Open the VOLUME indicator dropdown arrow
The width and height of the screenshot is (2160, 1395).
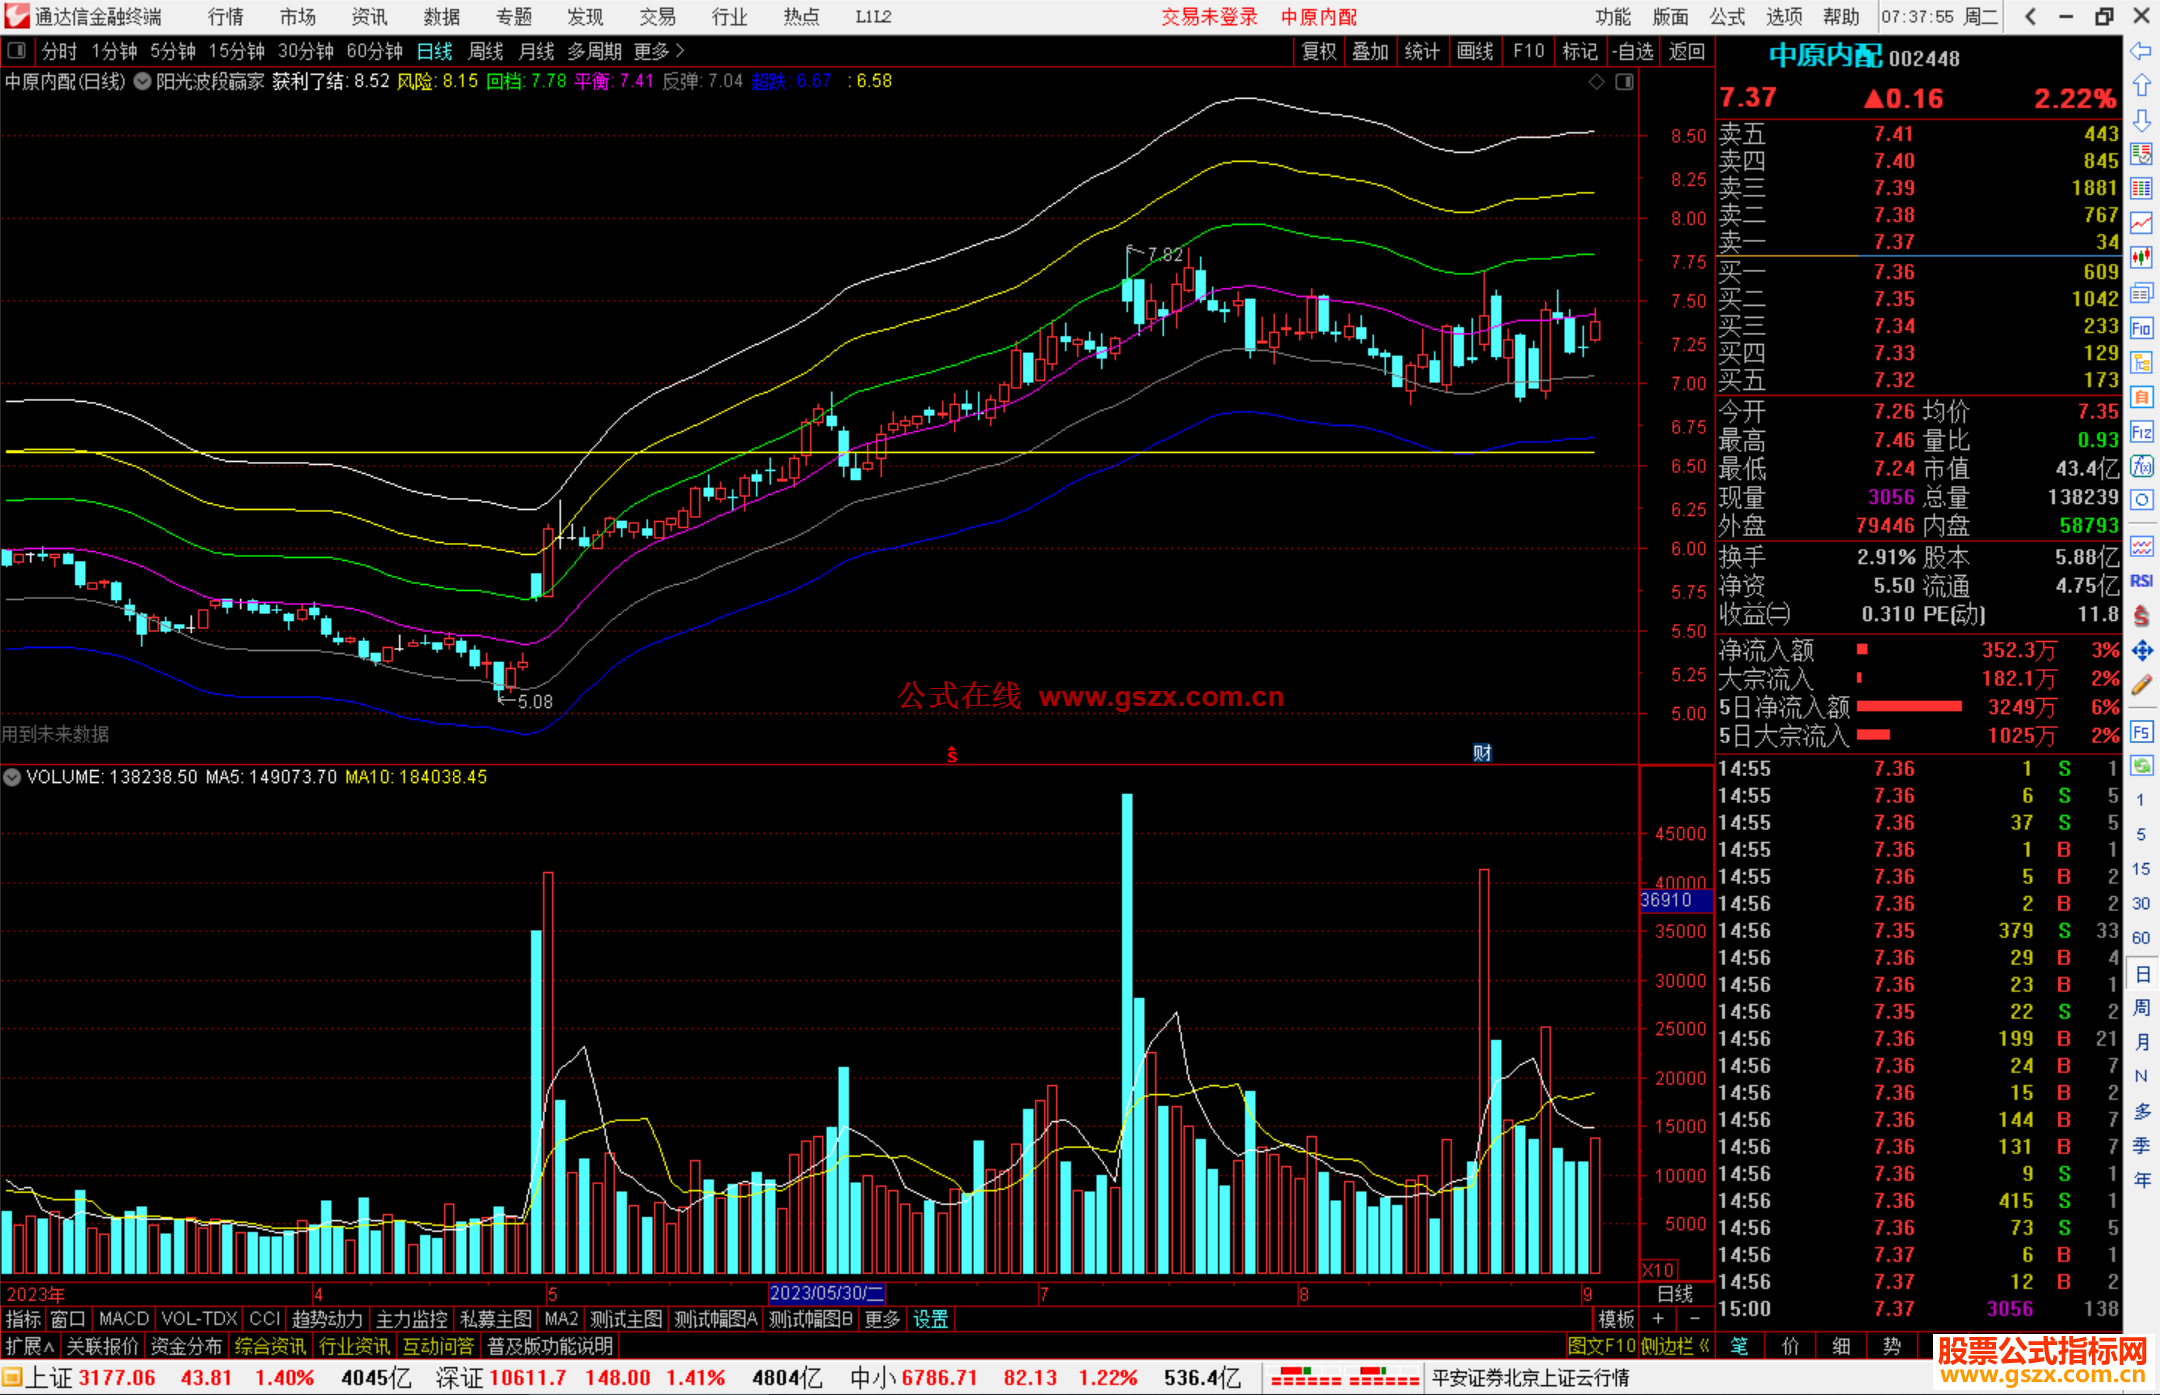12,777
